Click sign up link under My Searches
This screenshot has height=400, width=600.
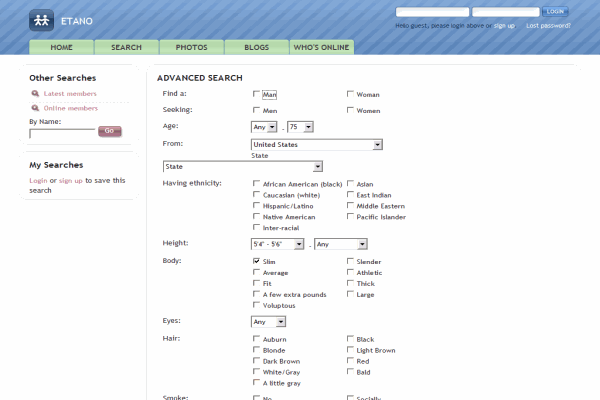[x=70, y=180]
